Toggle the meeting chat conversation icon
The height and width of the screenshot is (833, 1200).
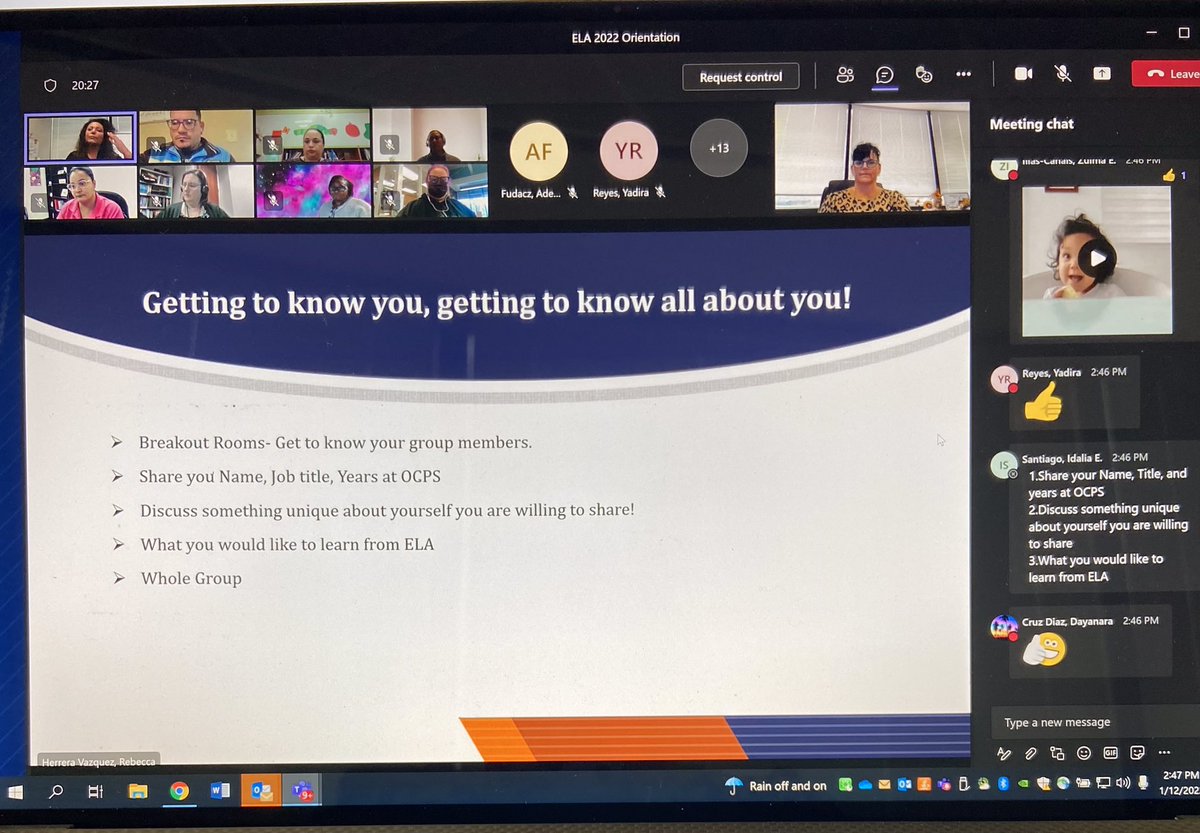pos(884,75)
